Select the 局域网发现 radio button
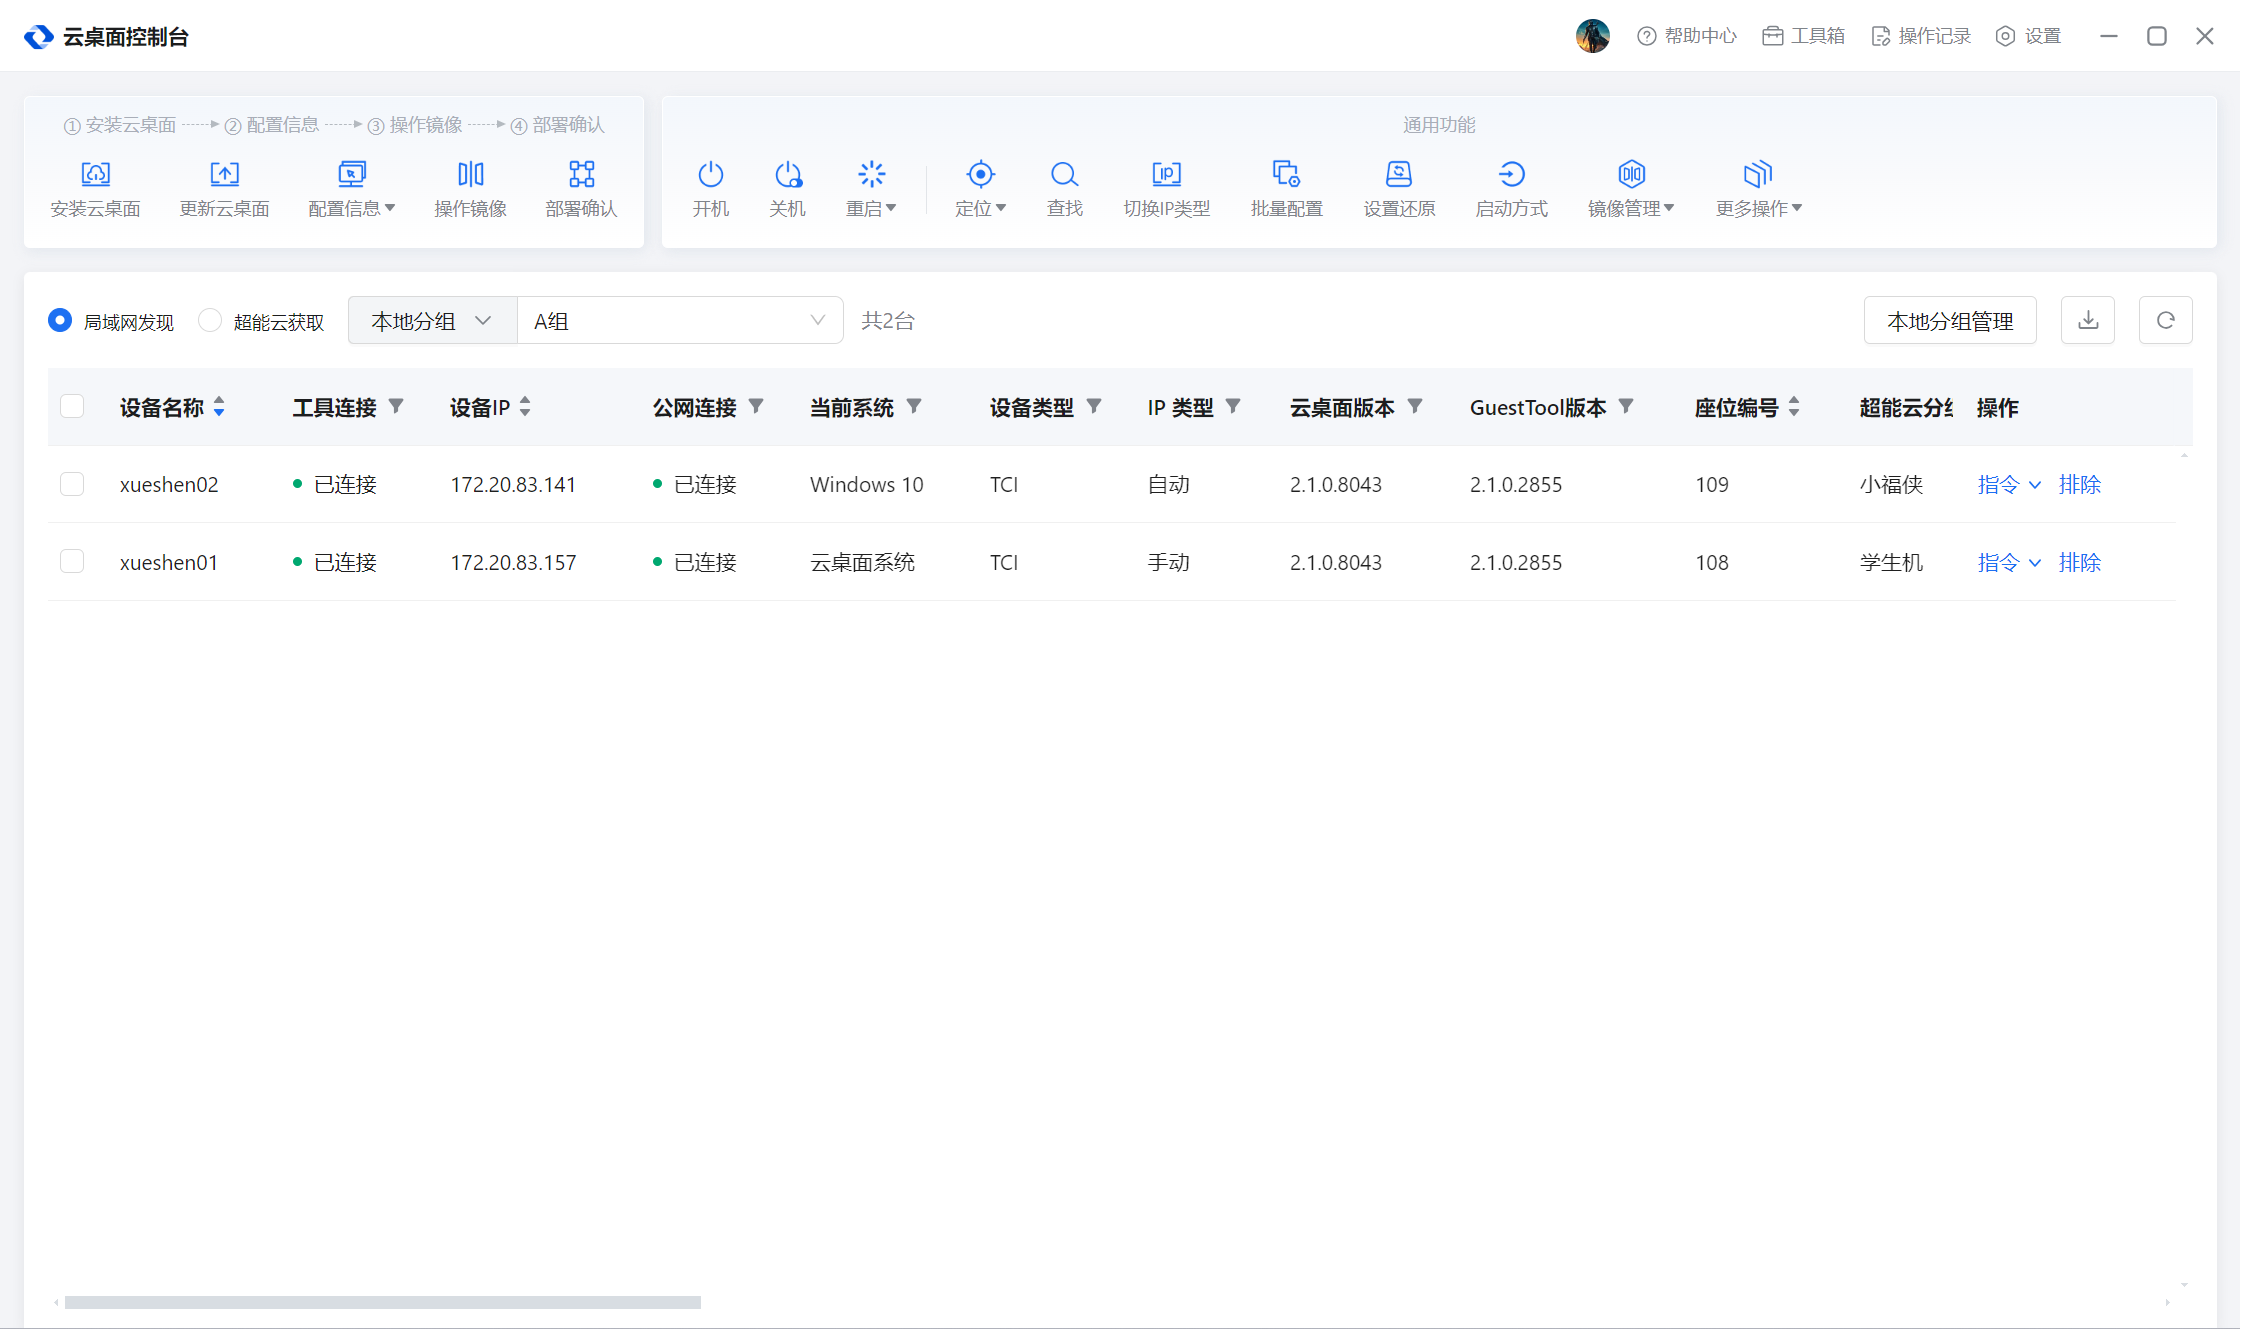This screenshot has height=1329, width=2241. click(x=60, y=320)
